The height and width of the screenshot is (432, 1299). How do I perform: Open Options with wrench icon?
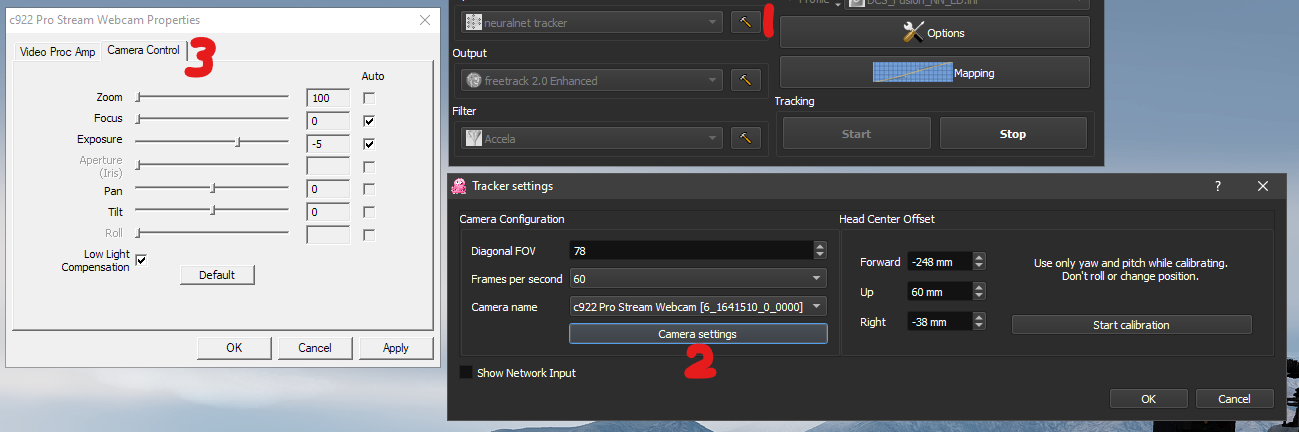[x=934, y=33]
